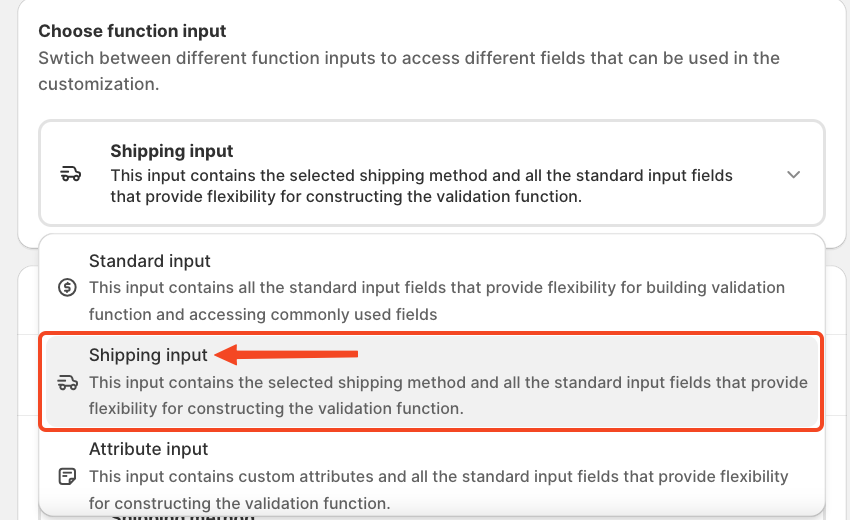Click the Standard input description about commonly used fields
This screenshot has width=850, height=520.
coord(436,300)
